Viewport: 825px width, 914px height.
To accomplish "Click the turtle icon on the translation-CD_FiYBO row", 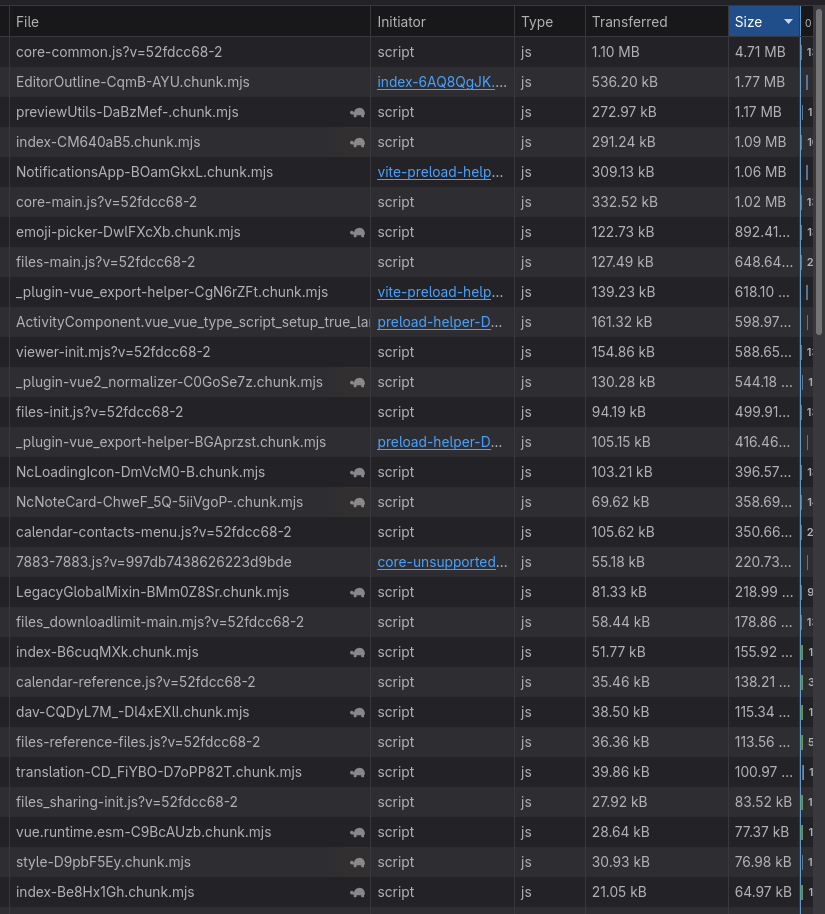I will pos(357,773).
